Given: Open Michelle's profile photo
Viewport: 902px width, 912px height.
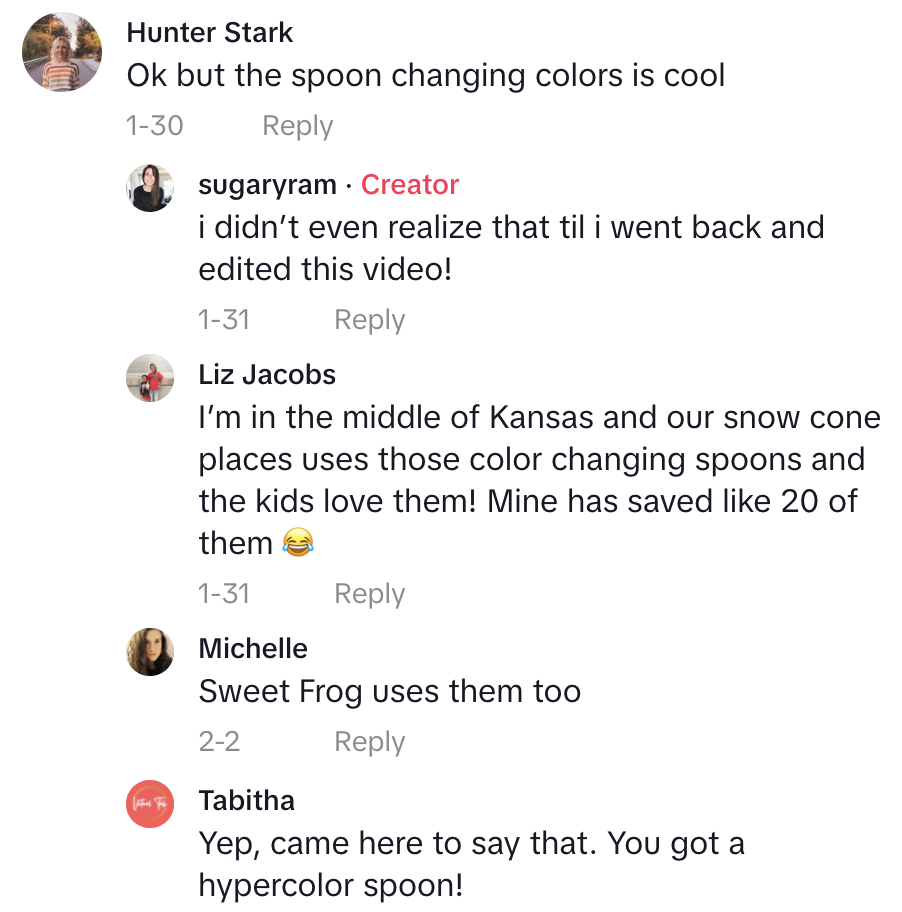Looking at the screenshot, I should tap(150, 652).
